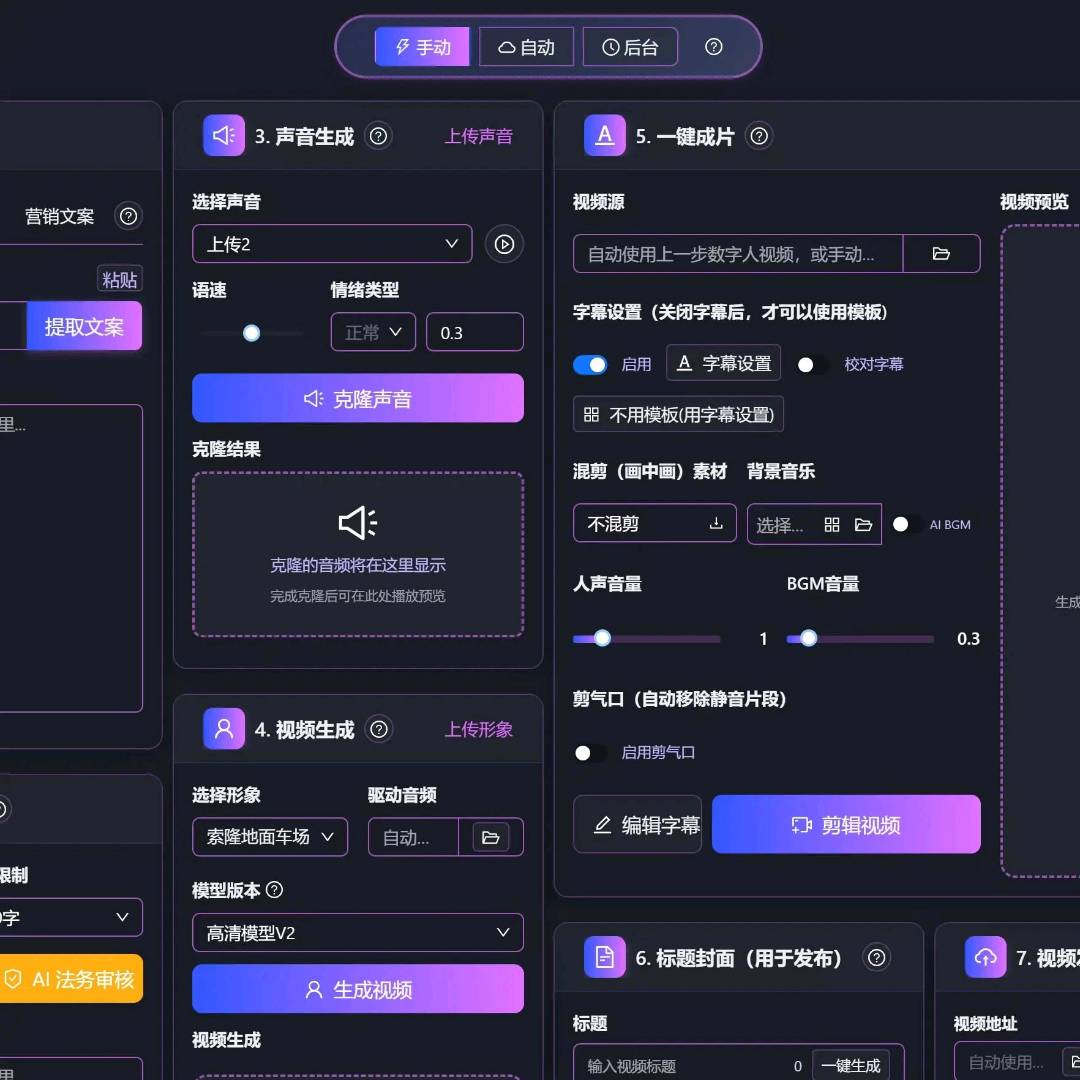Turn on the 校对字幕 switch
This screenshot has height=1080, width=1080.
tap(811, 365)
